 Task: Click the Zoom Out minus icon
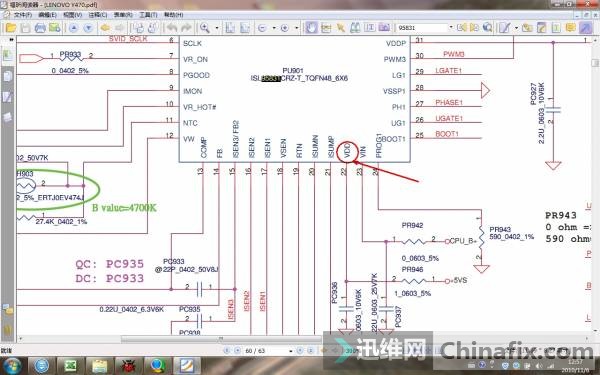(x=262, y=28)
